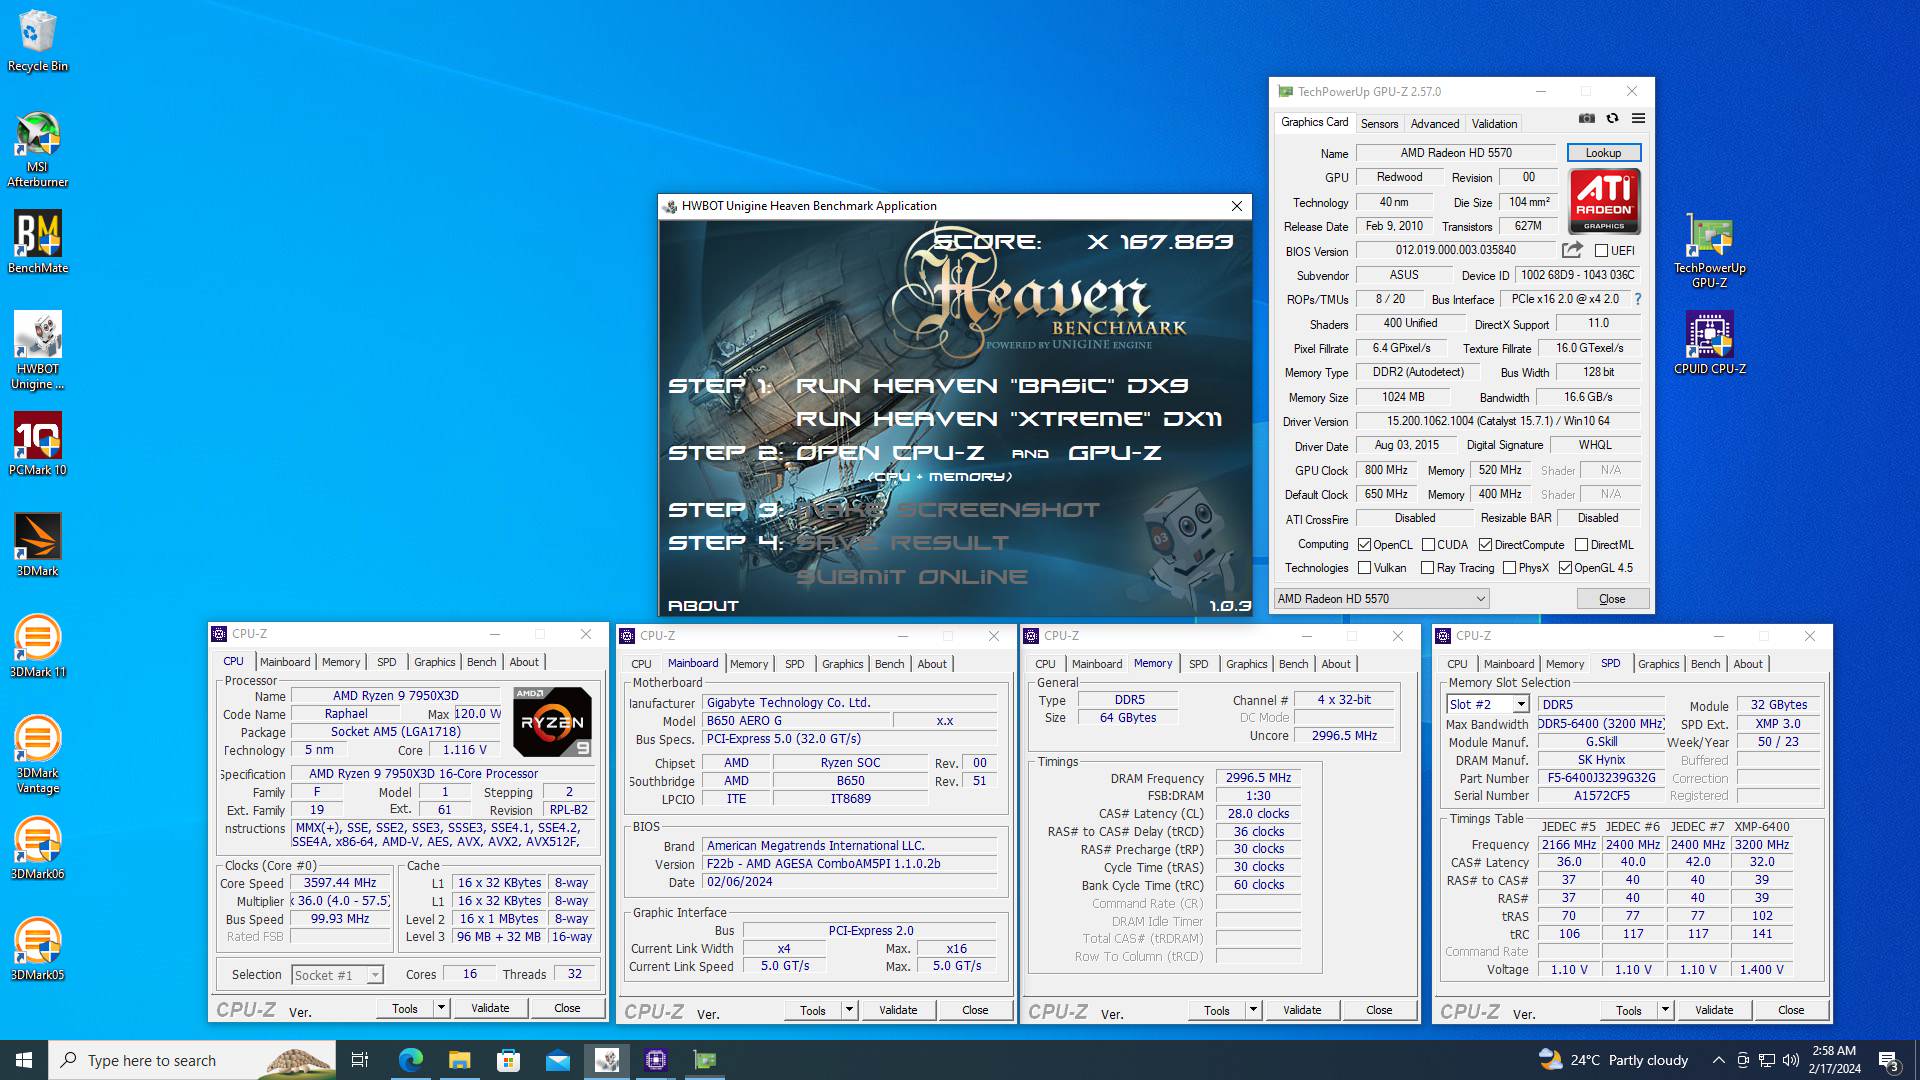
Task: Open Task View on taskbar
Action: 360,1060
